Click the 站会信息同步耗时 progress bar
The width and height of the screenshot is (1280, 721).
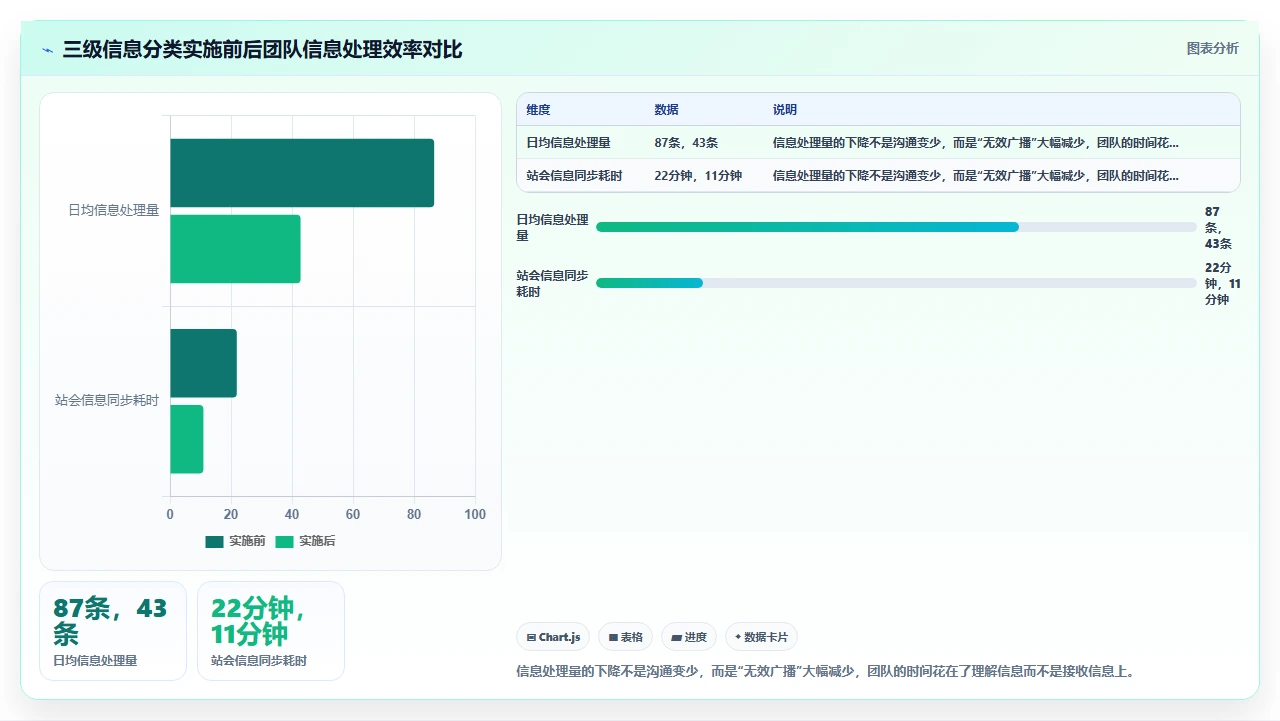click(x=896, y=283)
